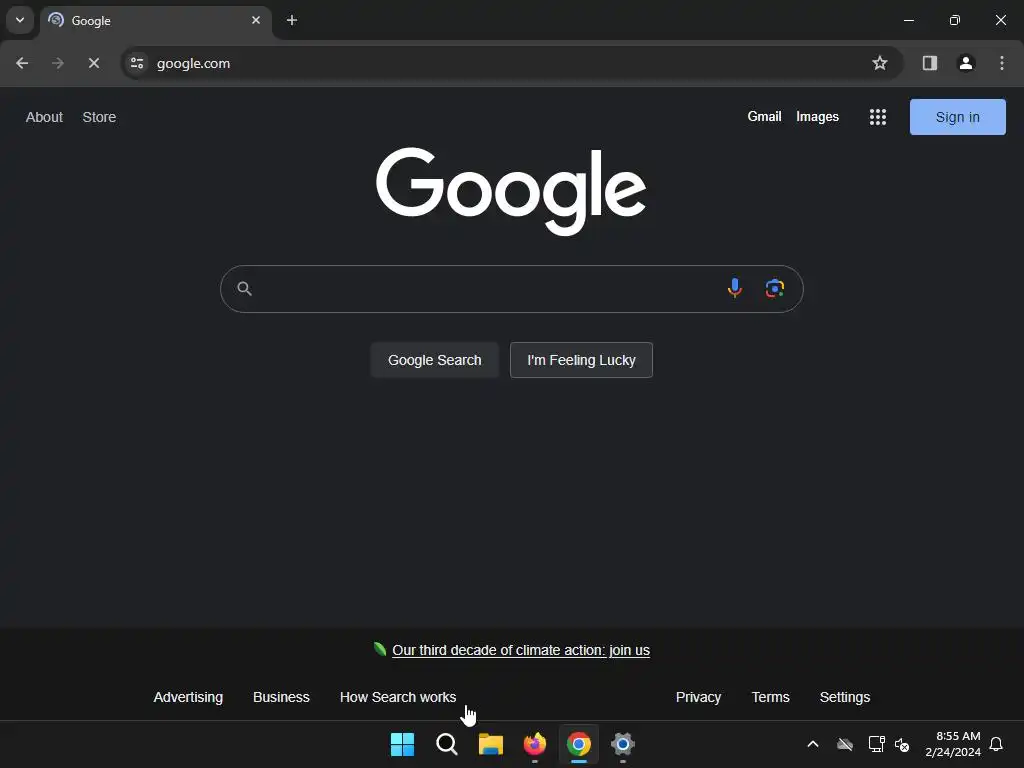The width and height of the screenshot is (1024, 768).
Task: Click the magnifier icon in search box
Action: 244,289
